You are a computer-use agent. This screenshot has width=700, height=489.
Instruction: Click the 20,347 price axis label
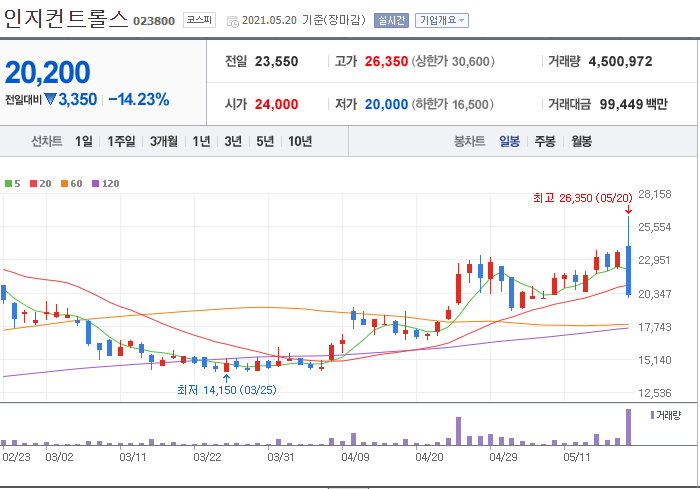coord(654,294)
